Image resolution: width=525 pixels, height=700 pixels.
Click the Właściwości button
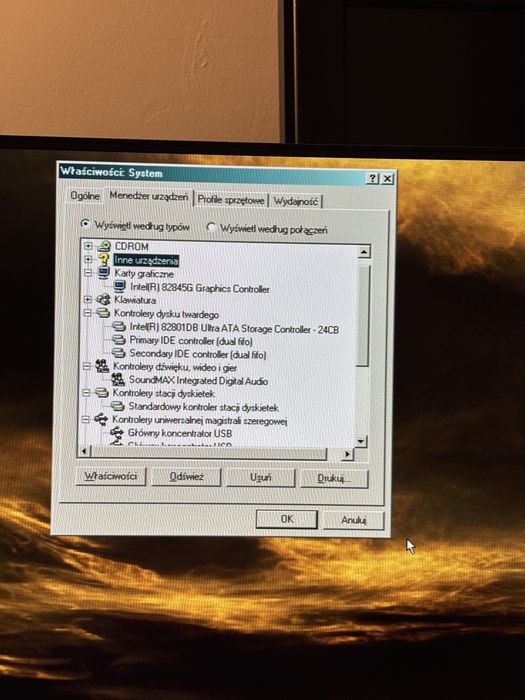coord(111,476)
